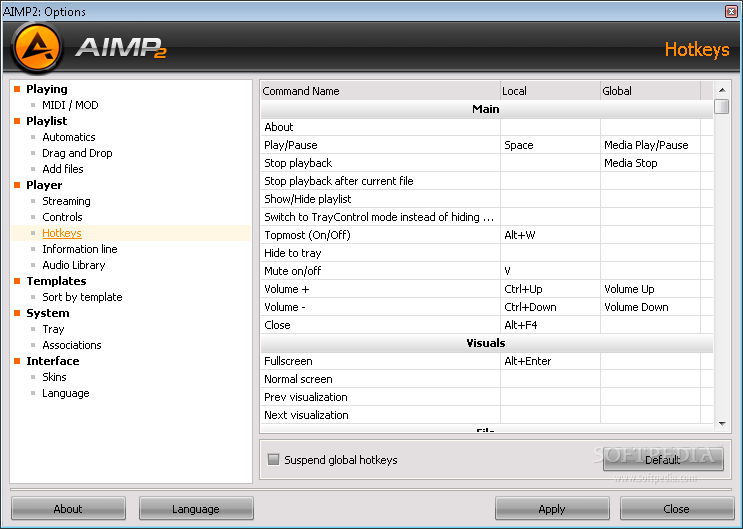Viewport: 743px width, 529px height.
Task: Click the Ctrl+Down local hotkey cell
Action: tap(551, 307)
